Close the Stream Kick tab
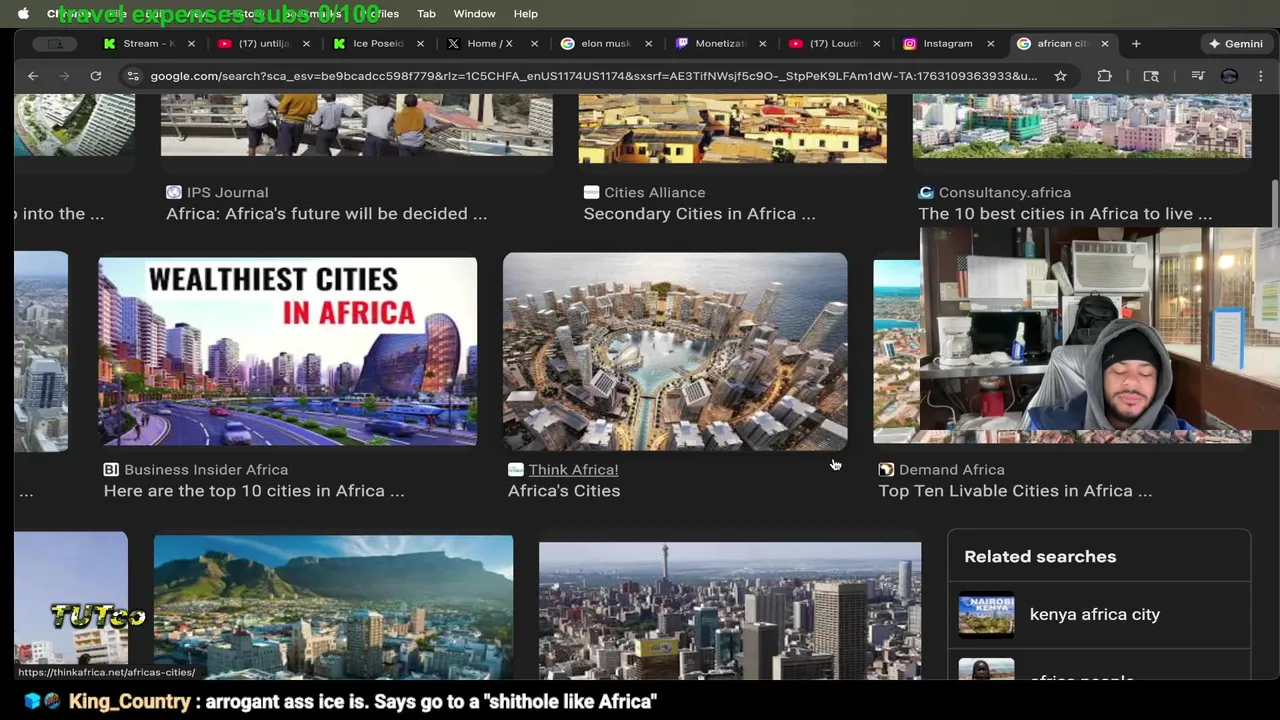 click(x=191, y=44)
